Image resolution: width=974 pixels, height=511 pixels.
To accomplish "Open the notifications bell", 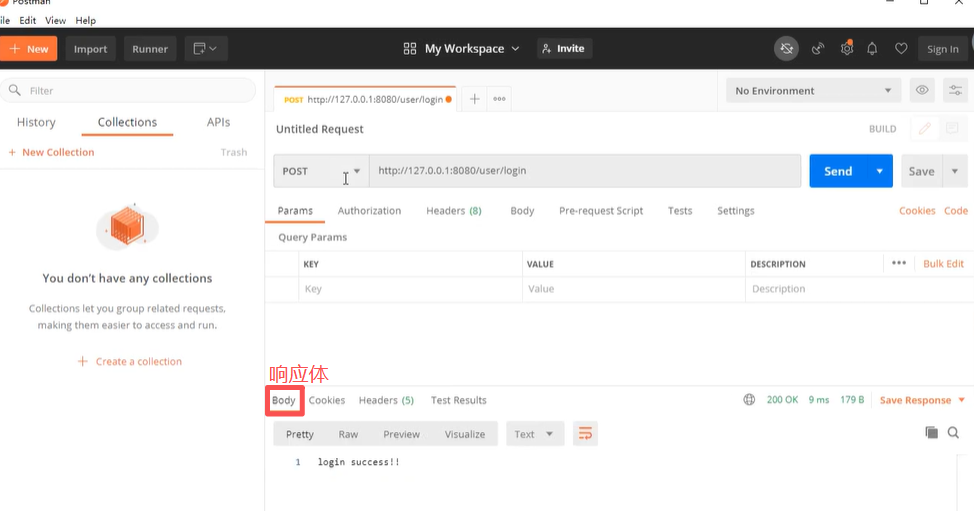I will (x=872, y=48).
